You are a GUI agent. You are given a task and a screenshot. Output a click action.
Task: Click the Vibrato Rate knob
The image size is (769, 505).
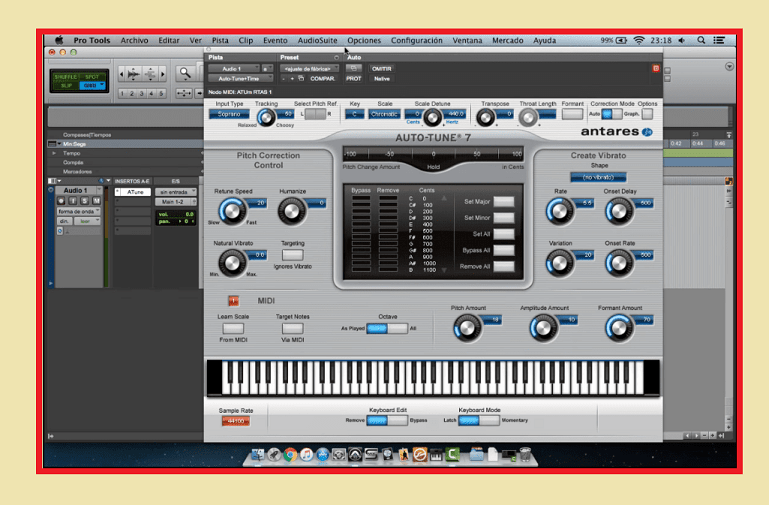[x=560, y=211]
